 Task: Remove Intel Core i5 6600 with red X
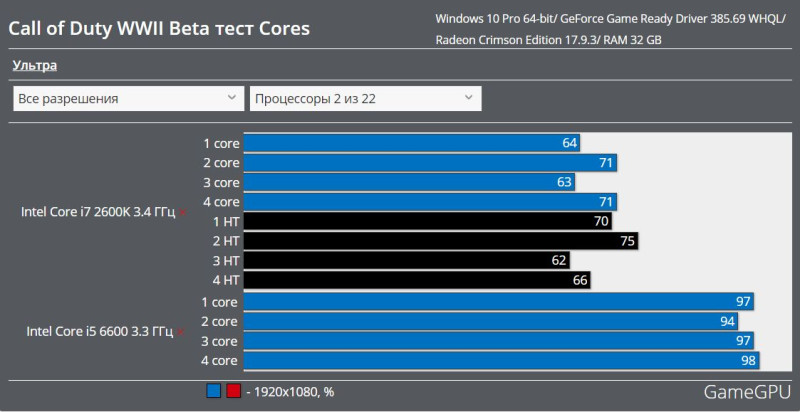182,331
